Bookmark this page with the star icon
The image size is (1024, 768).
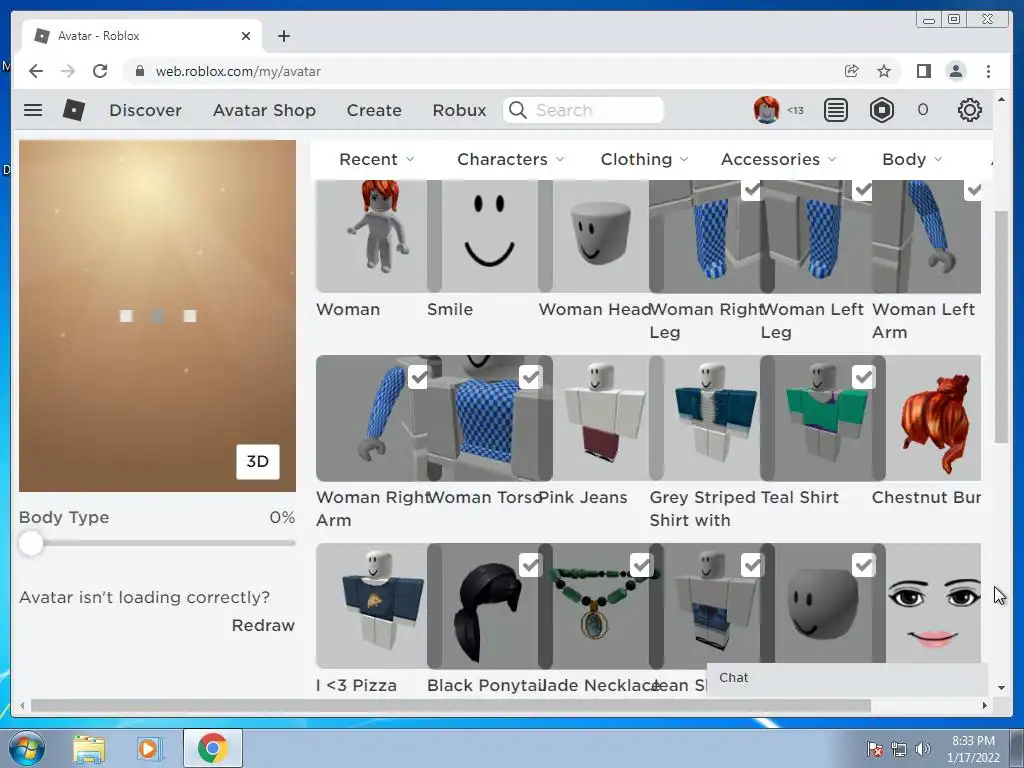884,71
